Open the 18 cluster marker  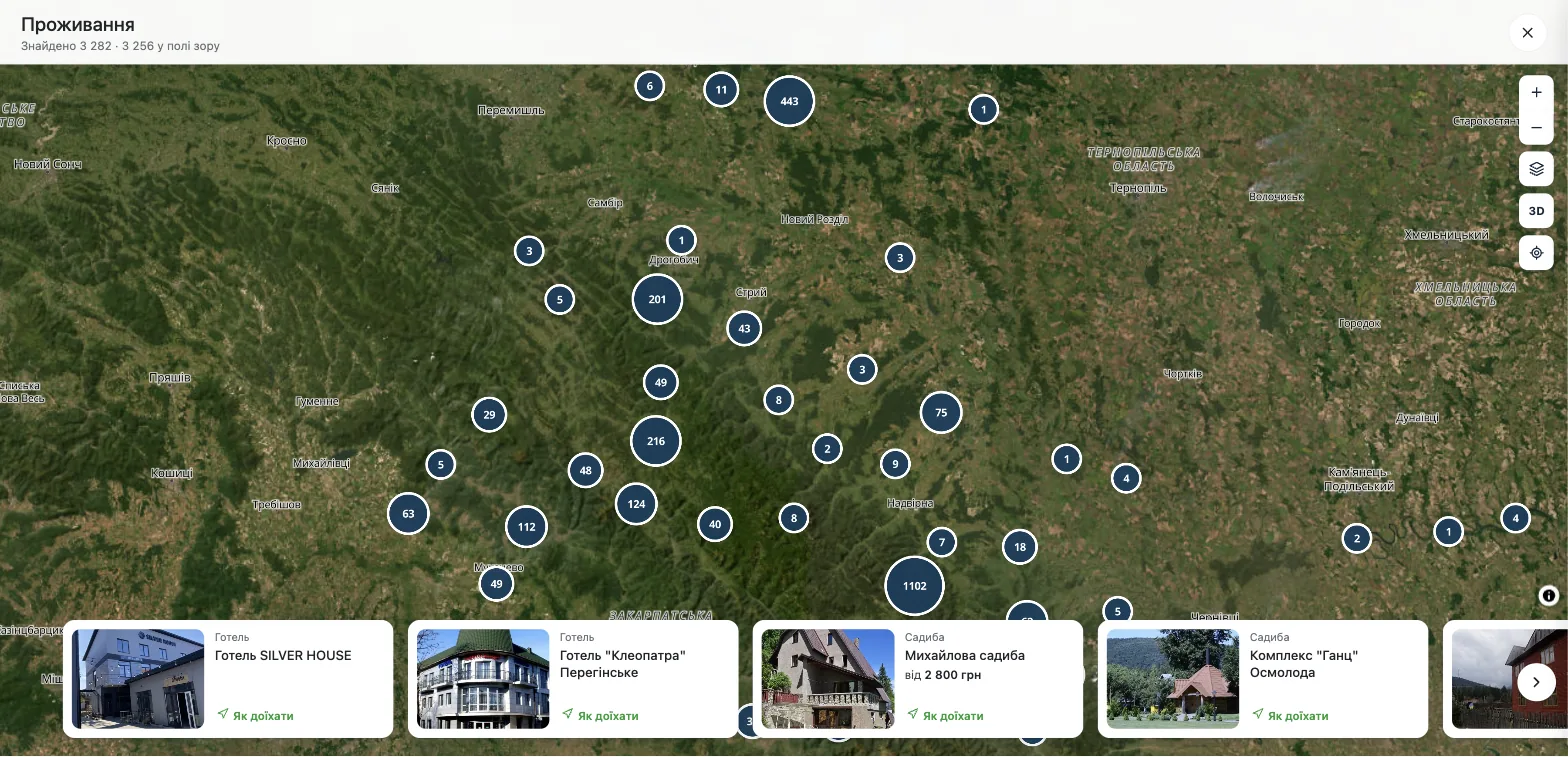point(1020,547)
